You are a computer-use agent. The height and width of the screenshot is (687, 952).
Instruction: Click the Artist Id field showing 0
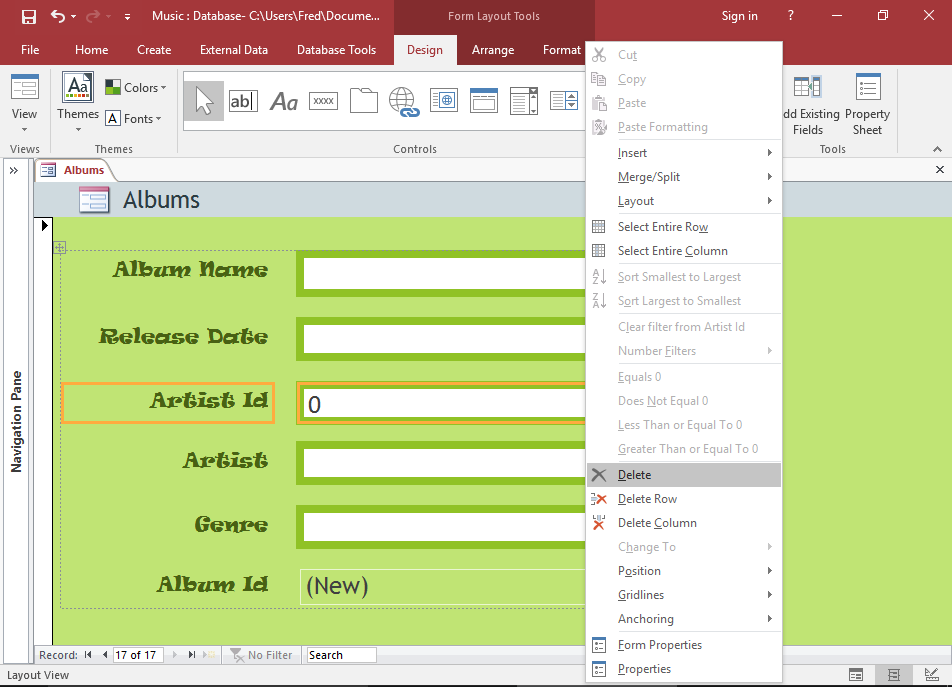pos(443,404)
